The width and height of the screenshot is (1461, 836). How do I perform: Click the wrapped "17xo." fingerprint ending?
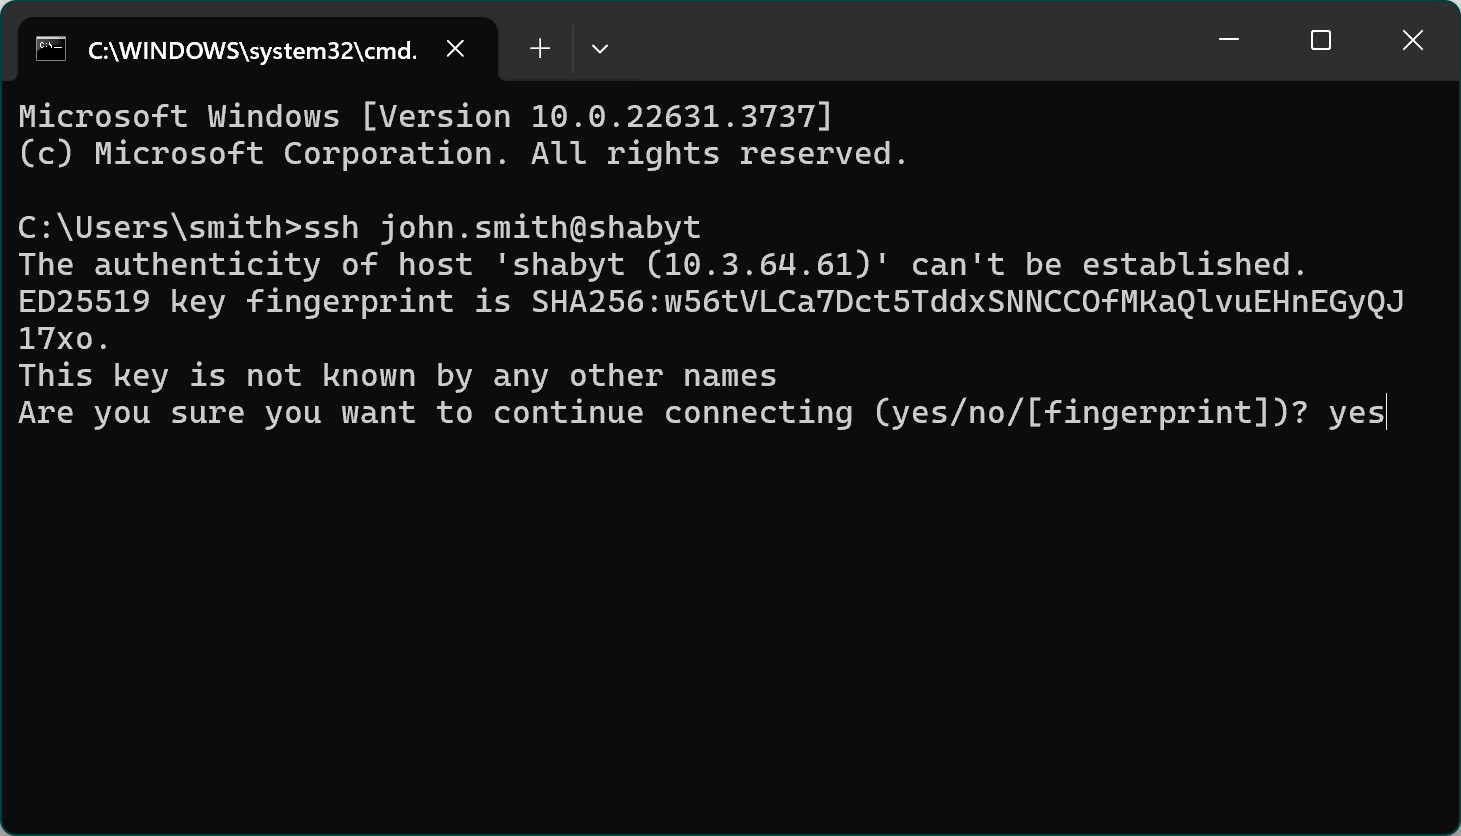pos(62,339)
